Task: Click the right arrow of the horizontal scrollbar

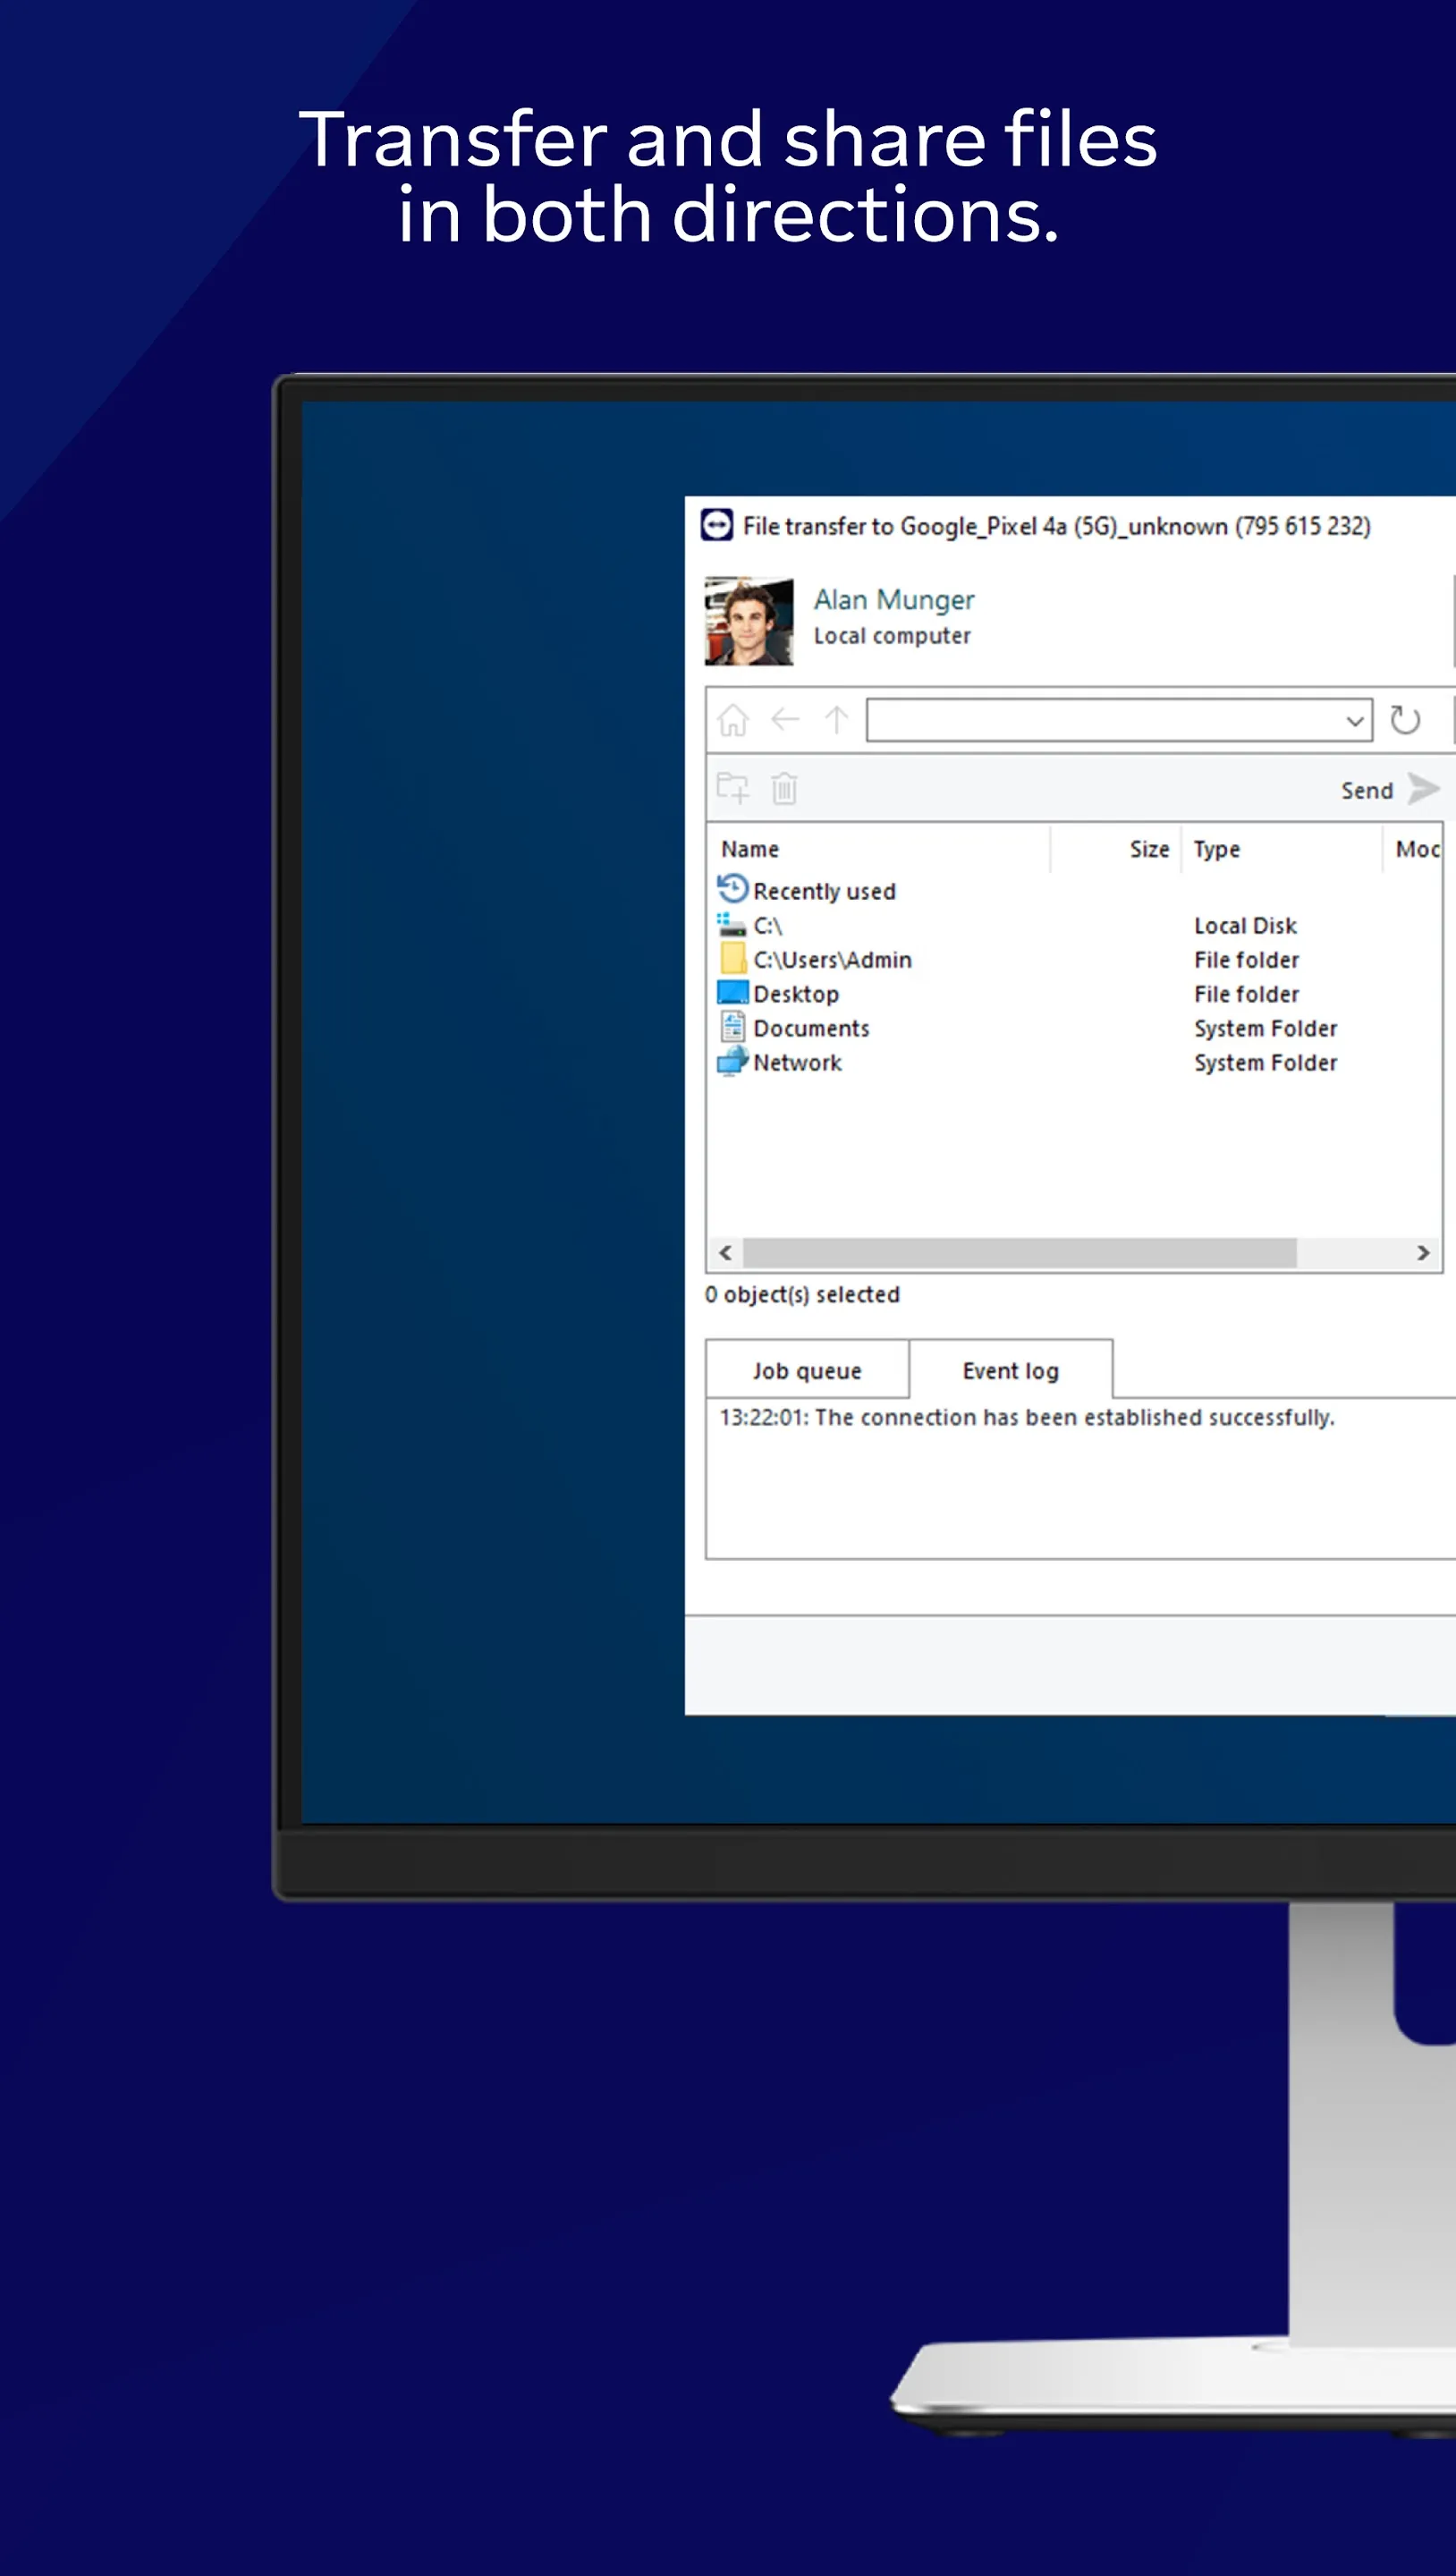Action: (x=1422, y=1253)
